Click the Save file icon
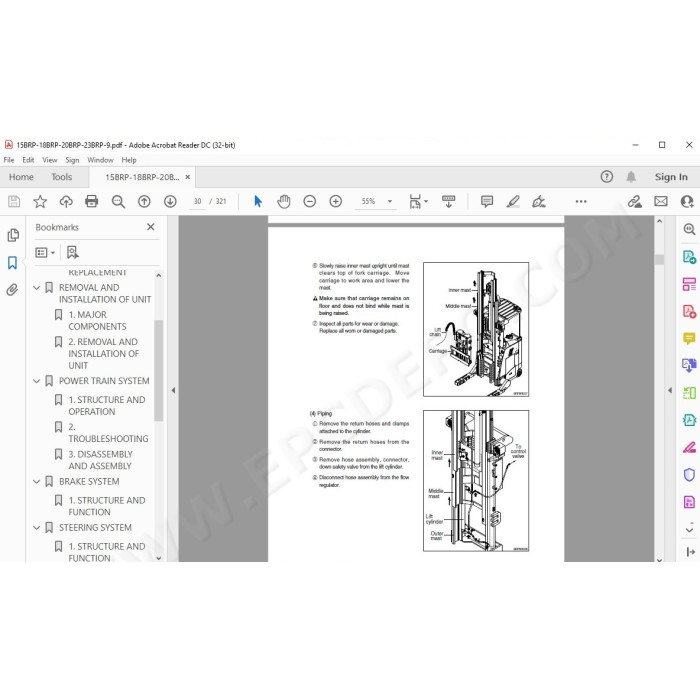The height and width of the screenshot is (700, 700). [x=14, y=201]
